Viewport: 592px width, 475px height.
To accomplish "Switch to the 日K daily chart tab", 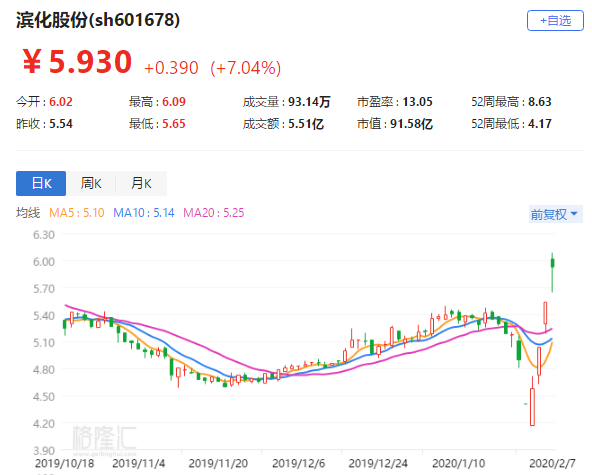I will (41, 184).
